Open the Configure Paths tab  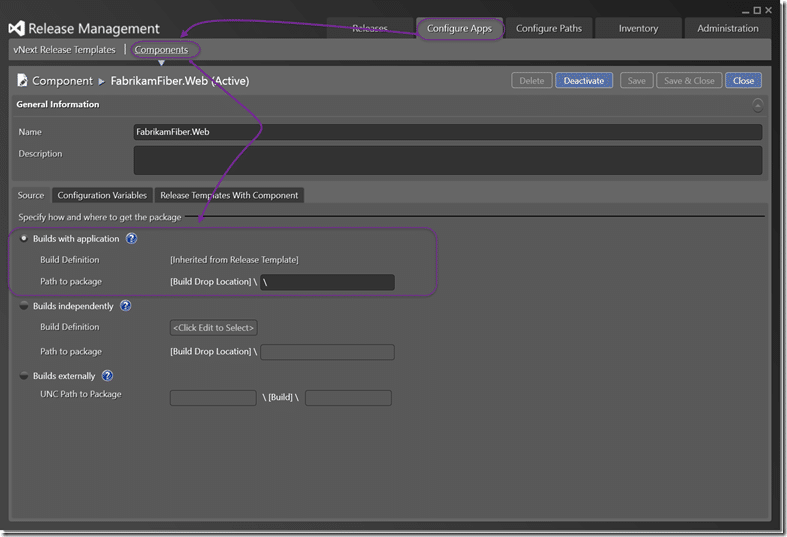549,28
